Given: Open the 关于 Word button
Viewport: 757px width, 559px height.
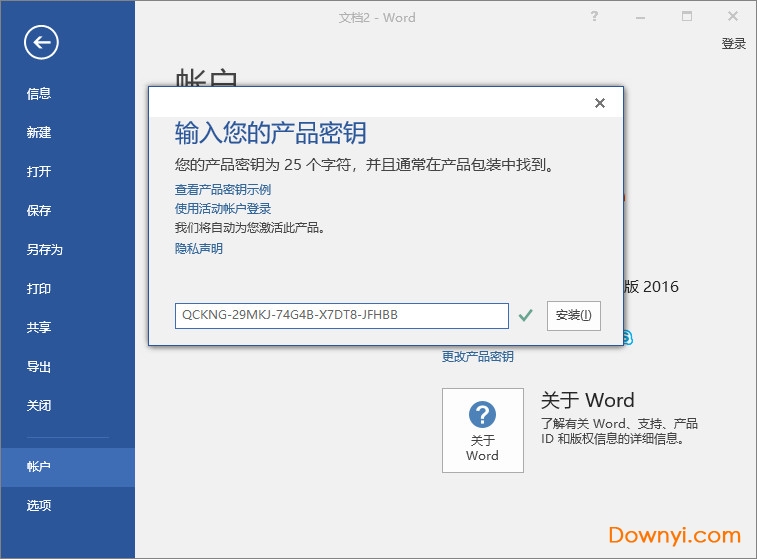Looking at the screenshot, I should (x=483, y=430).
